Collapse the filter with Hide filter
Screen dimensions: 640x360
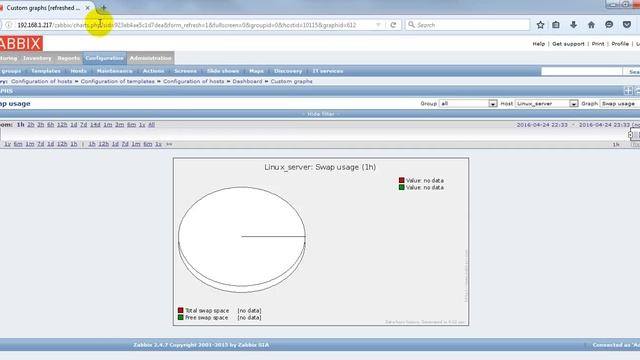click(321, 114)
